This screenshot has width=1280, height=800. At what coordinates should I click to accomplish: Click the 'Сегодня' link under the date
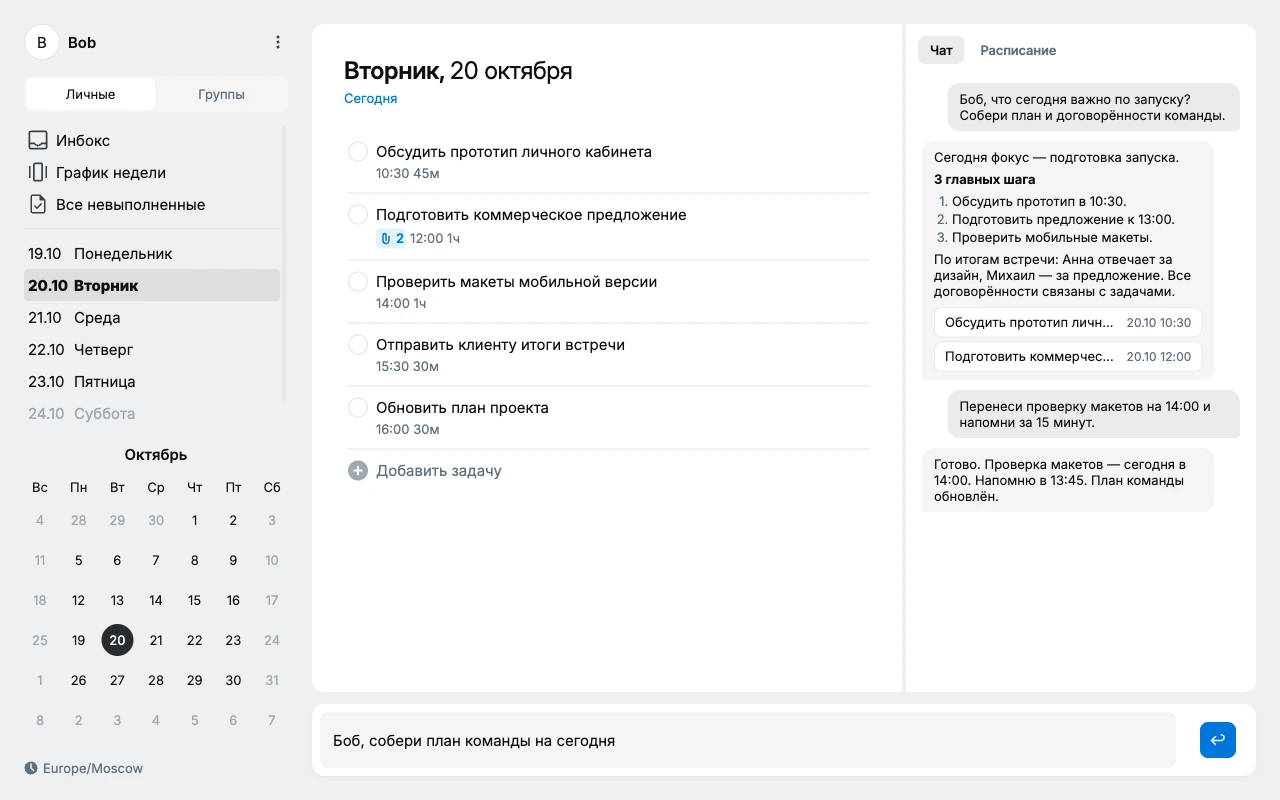pyautogui.click(x=371, y=98)
